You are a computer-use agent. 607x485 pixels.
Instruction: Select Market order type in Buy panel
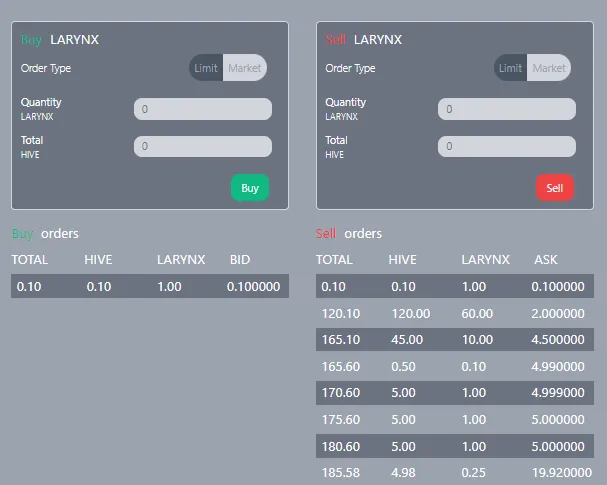pos(245,68)
